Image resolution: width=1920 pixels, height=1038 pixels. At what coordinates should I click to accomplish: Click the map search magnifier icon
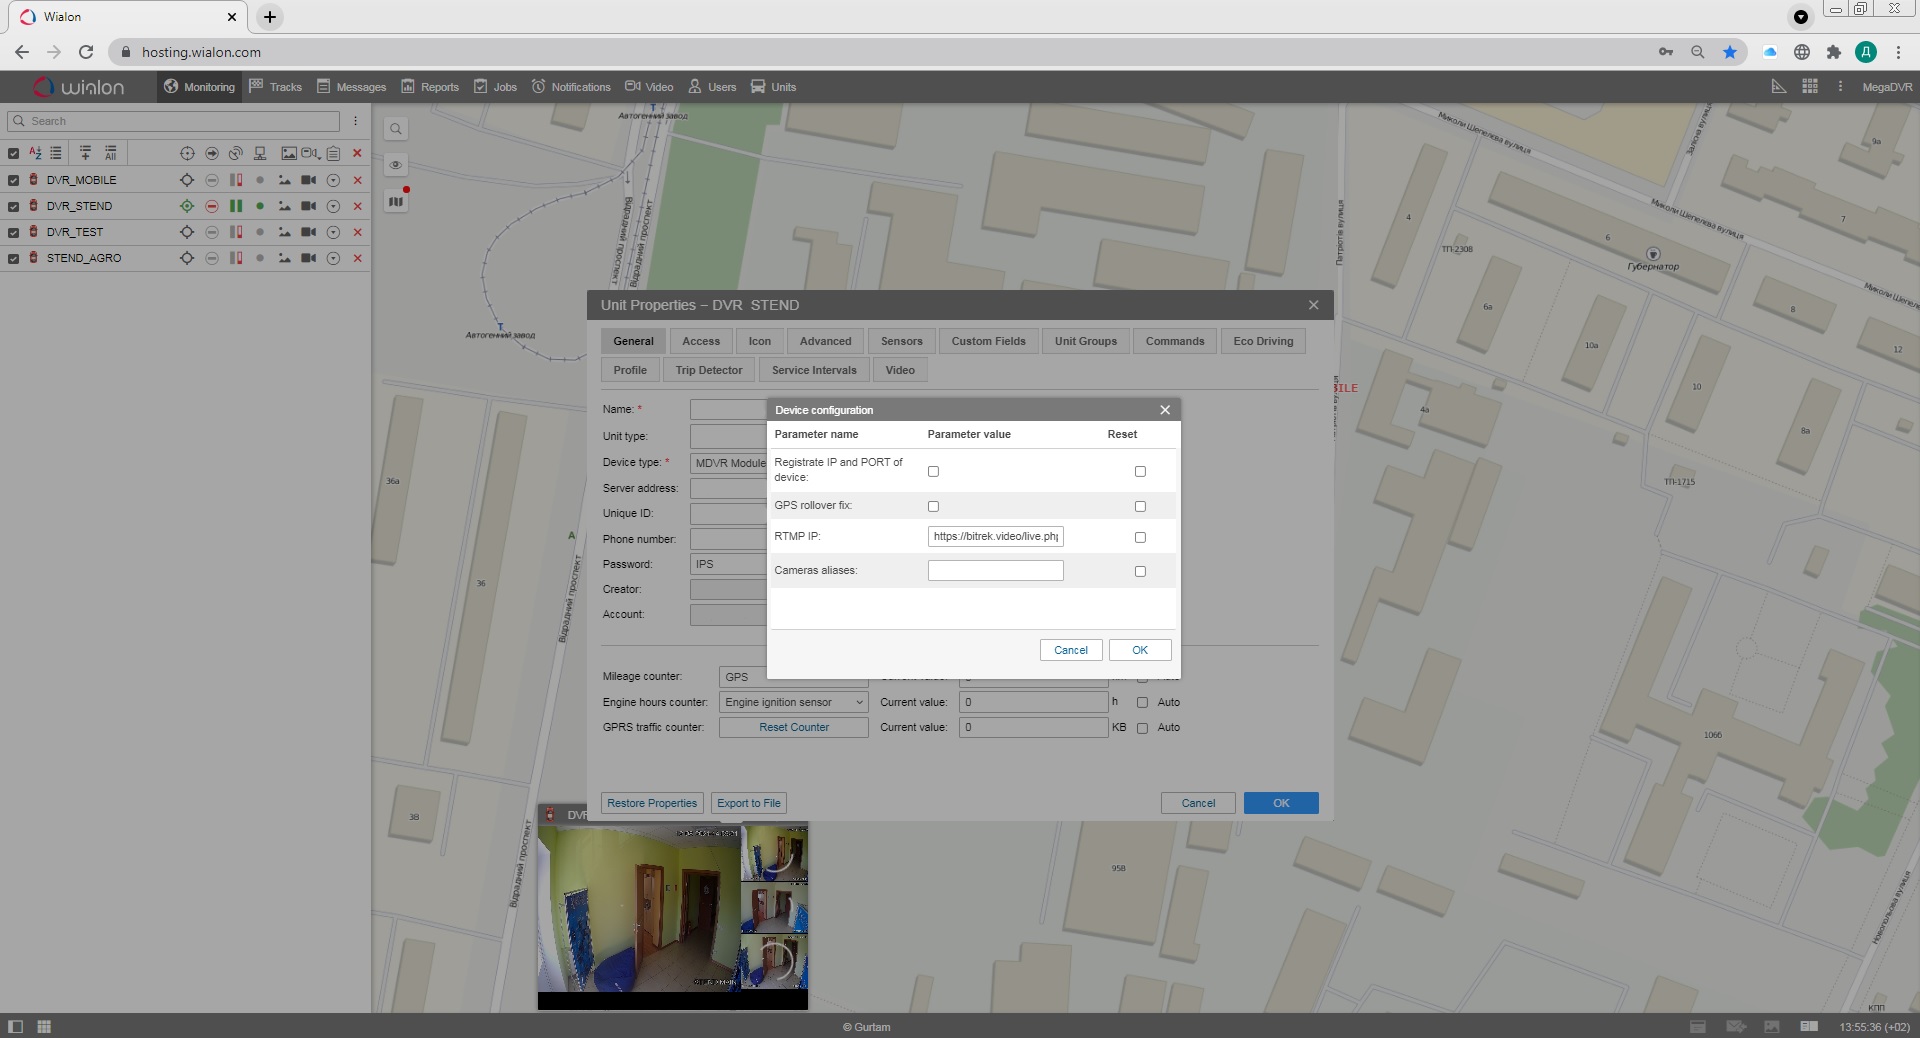[x=396, y=129]
